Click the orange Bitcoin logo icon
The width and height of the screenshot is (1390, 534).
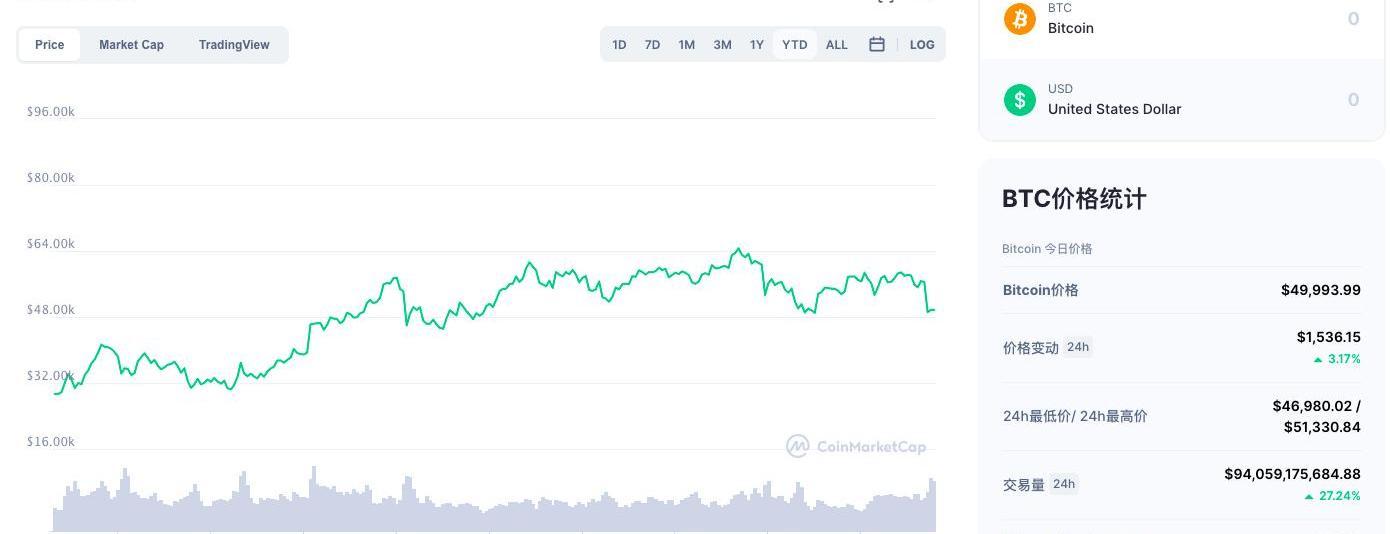(x=1020, y=19)
